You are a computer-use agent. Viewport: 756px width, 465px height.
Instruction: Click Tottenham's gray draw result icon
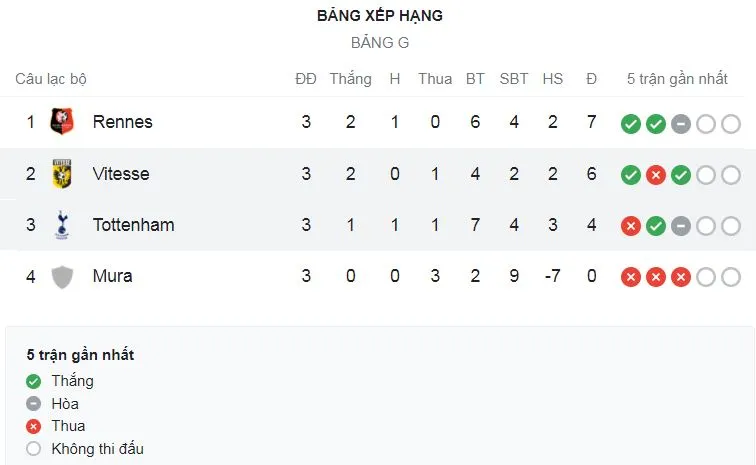pyautogui.click(x=681, y=226)
